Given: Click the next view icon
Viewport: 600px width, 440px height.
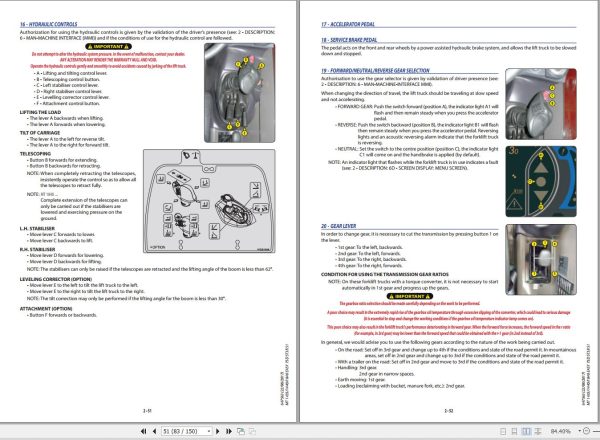Looking at the screenshot, I should click(x=253, y=431).
